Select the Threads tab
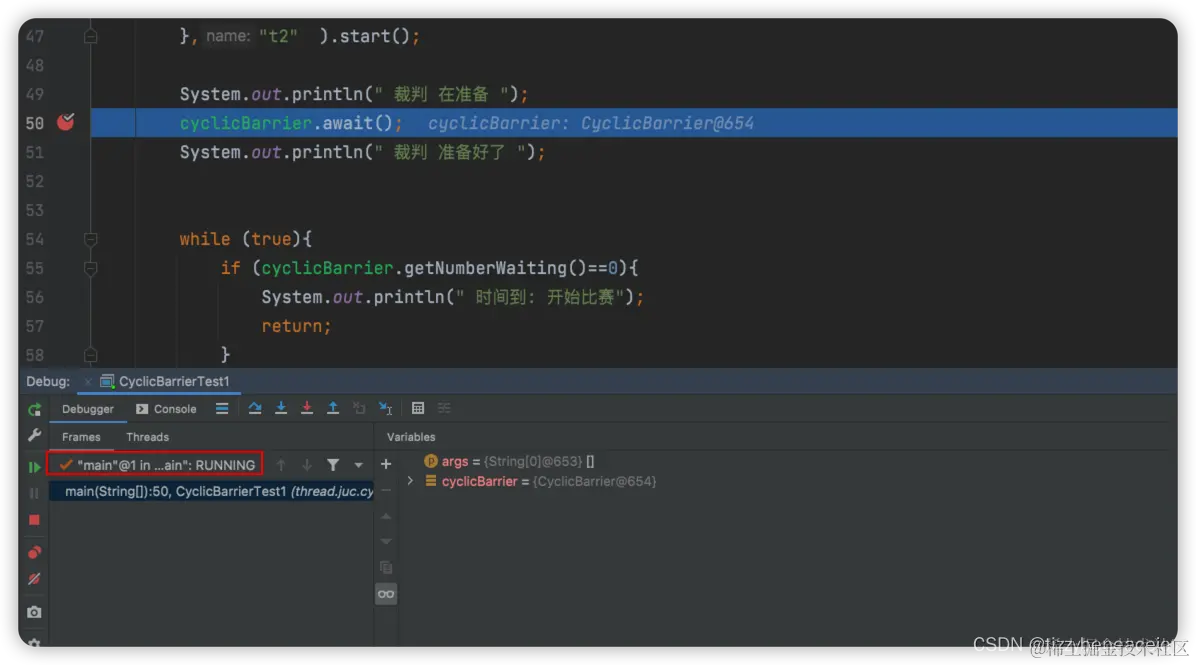1196x665 pixels. (x=147, y=437)
